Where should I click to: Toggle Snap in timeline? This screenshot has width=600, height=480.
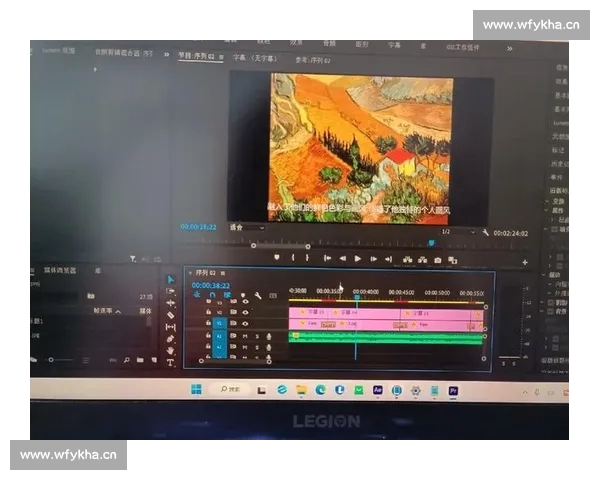point(212,295)
